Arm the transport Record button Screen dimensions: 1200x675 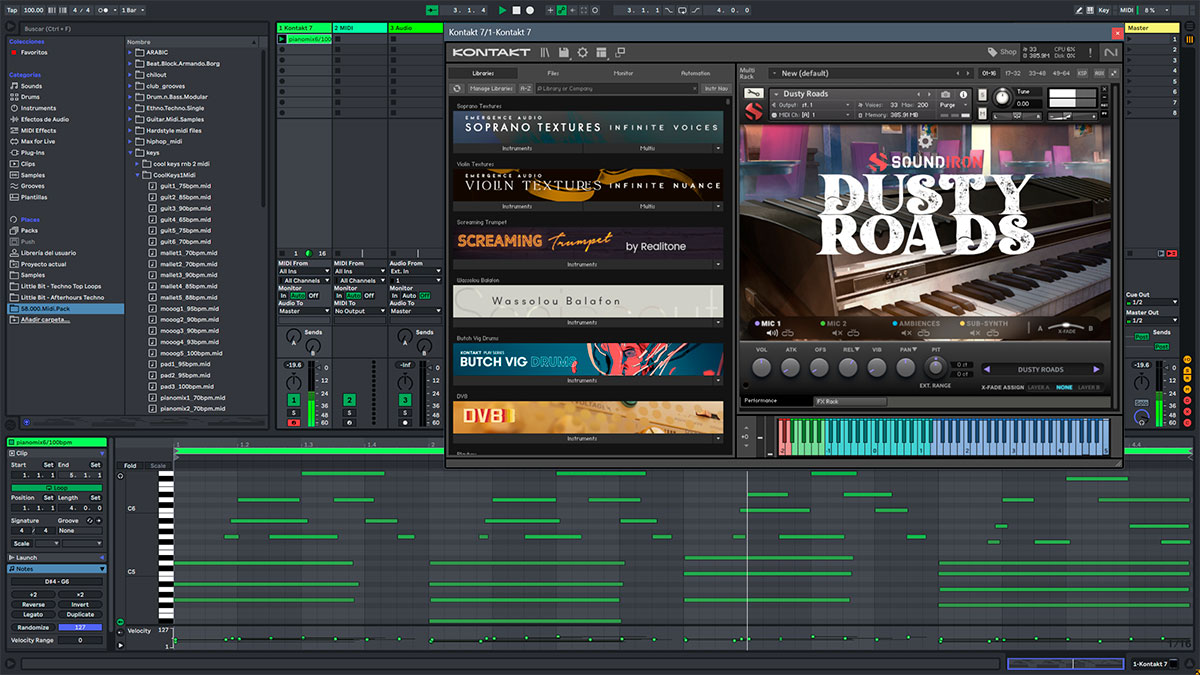530,10
